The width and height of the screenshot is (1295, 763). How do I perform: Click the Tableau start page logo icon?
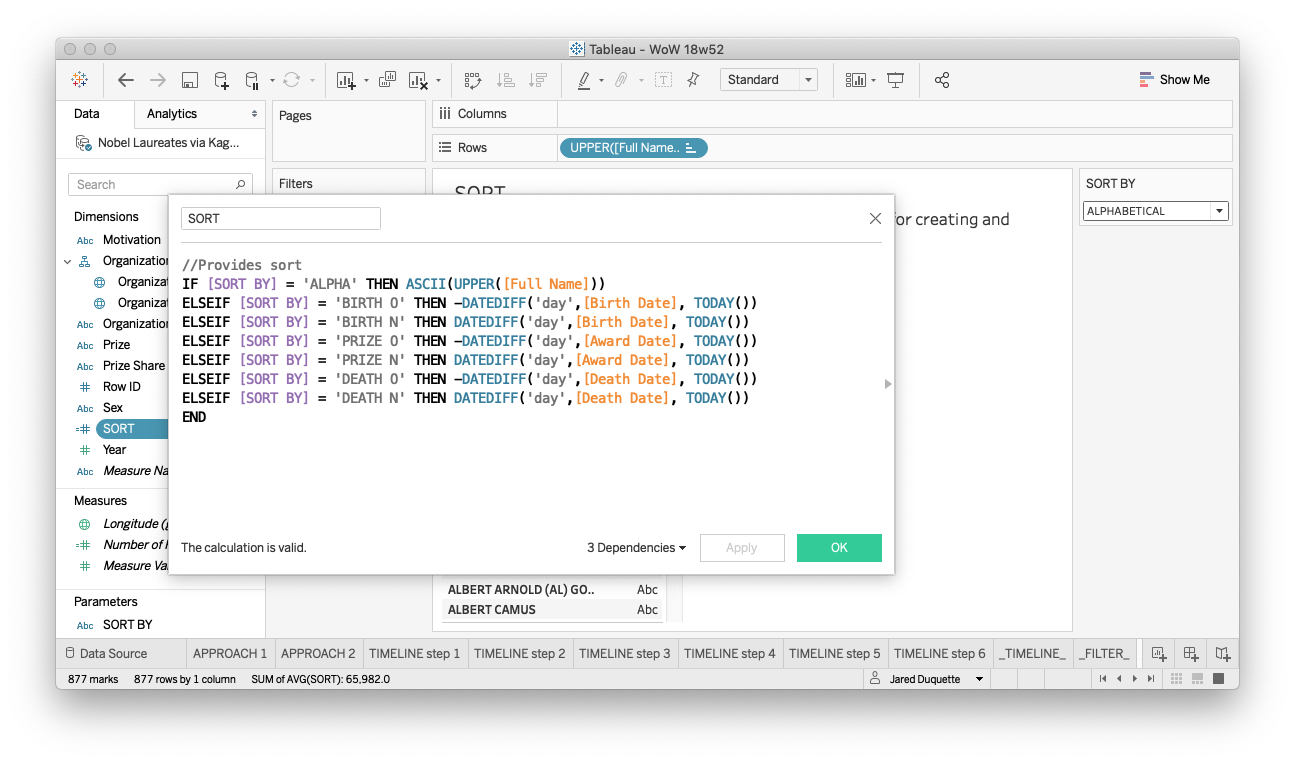[x=79, y=80]
